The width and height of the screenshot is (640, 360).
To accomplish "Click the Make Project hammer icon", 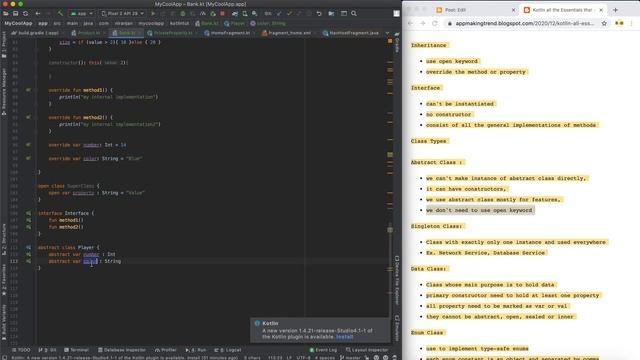I will [60, 13].
